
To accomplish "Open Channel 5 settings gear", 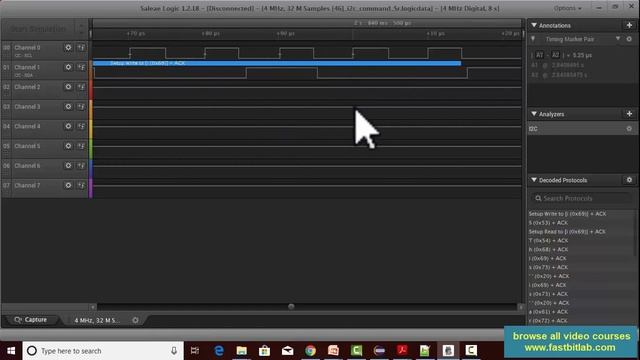I will pos(68,146).
